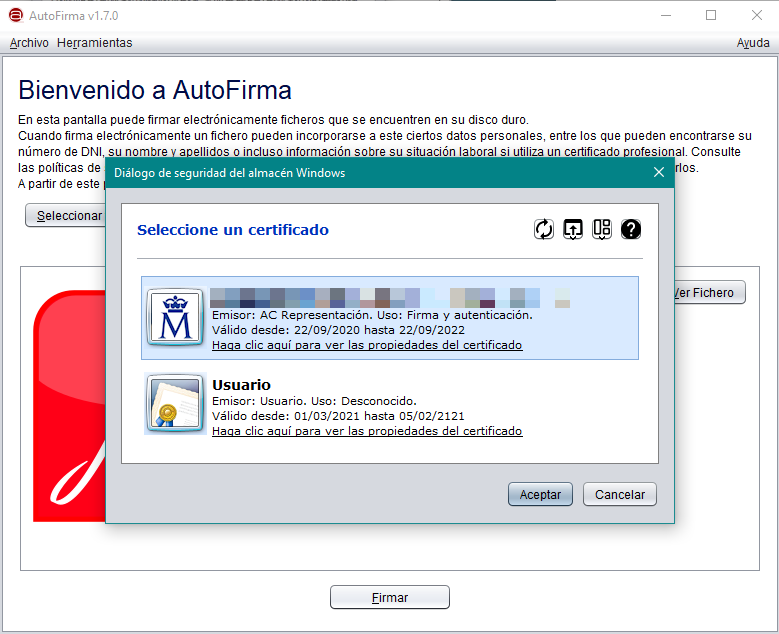View properties link of Usuario certificate
This screenshot has width=779, height=634.
pyautogui.click(x=367, y=431)
